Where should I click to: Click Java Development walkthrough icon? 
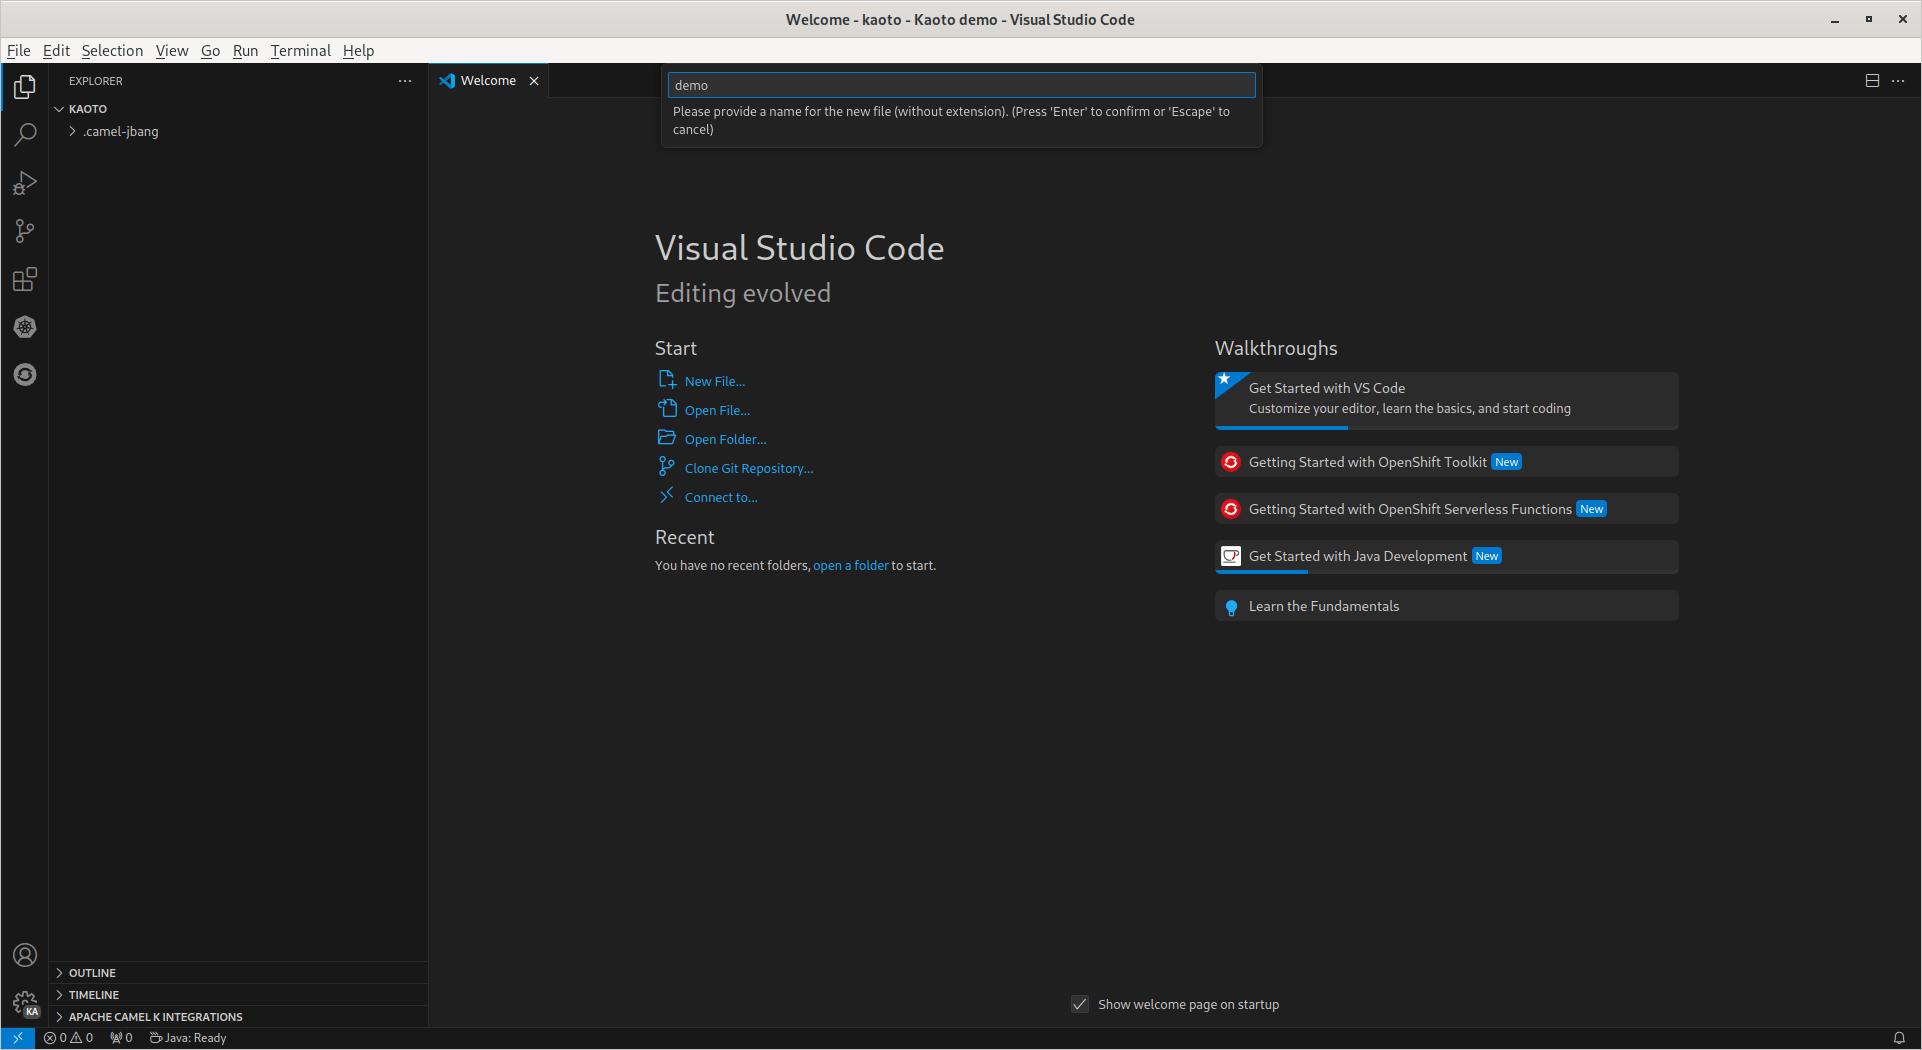1231,556
